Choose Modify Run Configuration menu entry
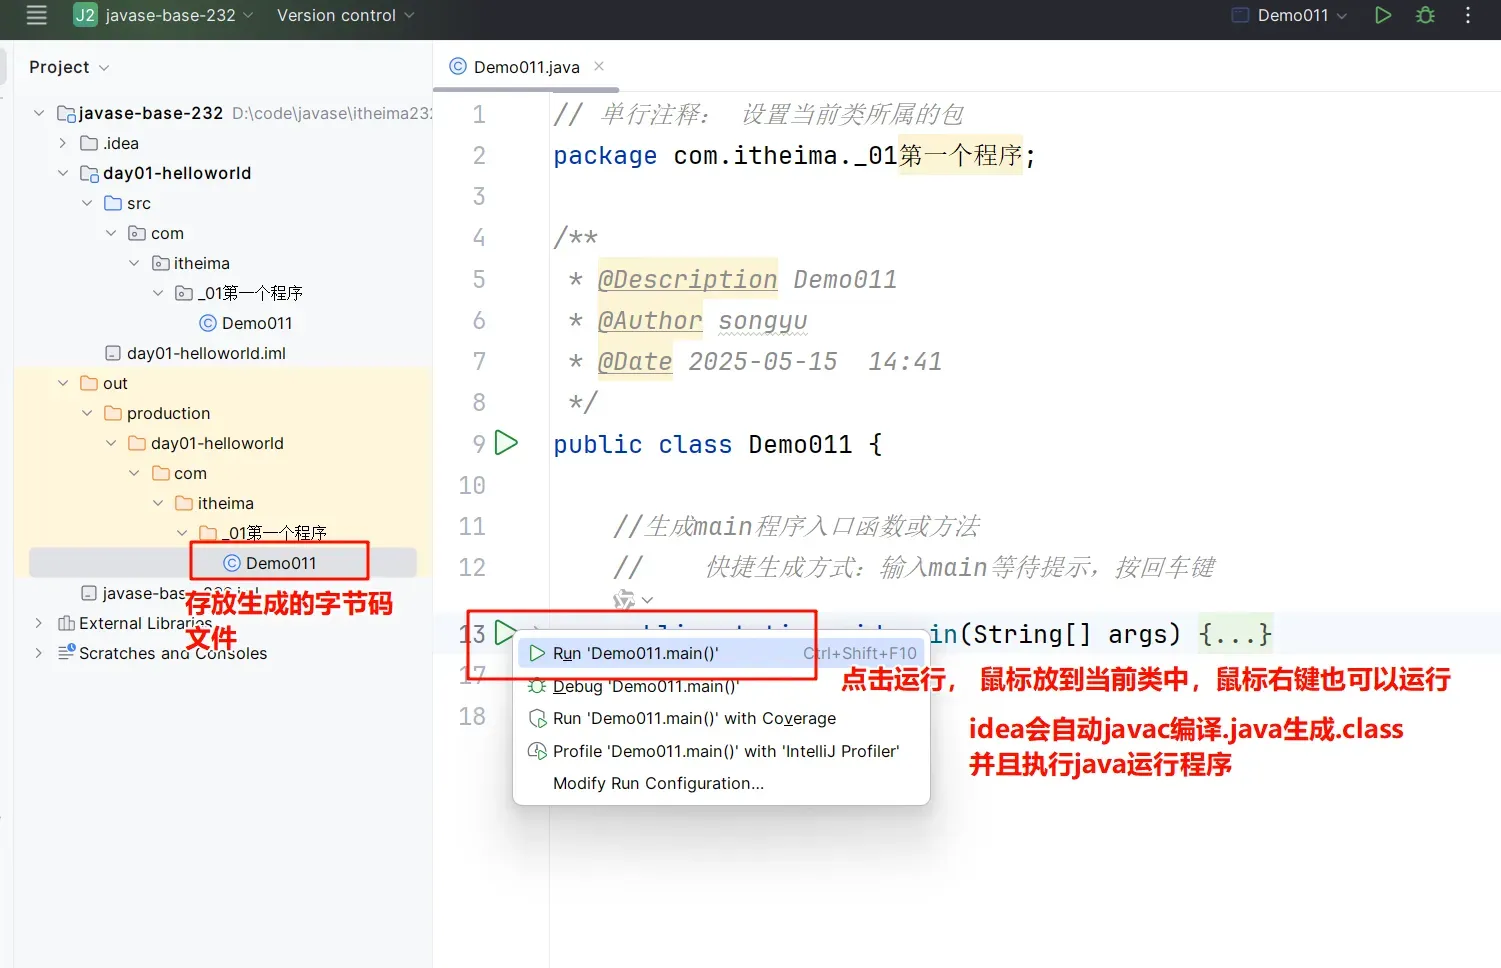The width and height of the screenshot is (1501, 968). pos(721,783)
